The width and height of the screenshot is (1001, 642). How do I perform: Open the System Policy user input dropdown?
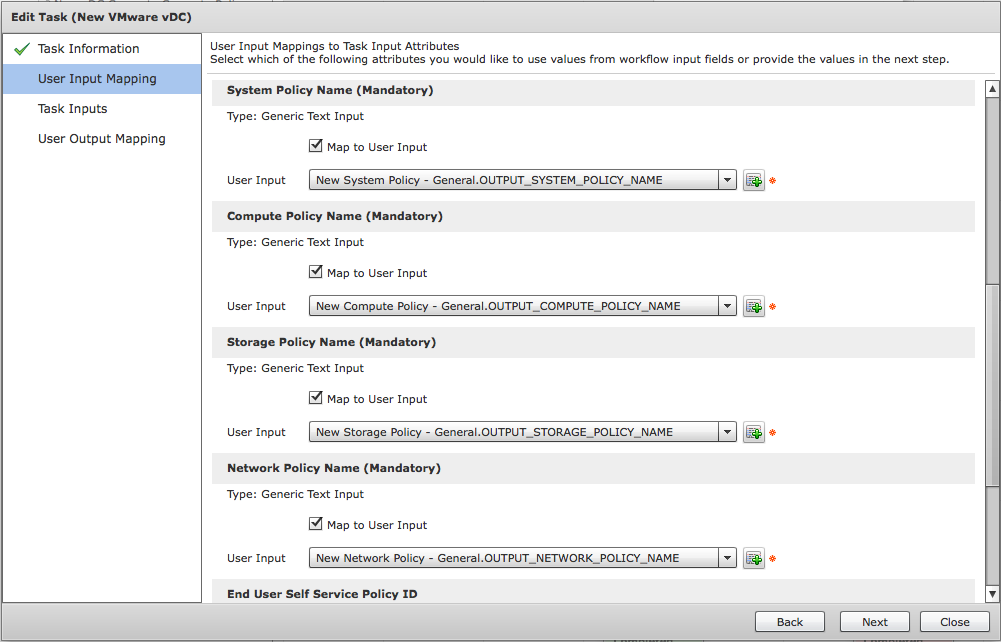[x=522, y=180]
